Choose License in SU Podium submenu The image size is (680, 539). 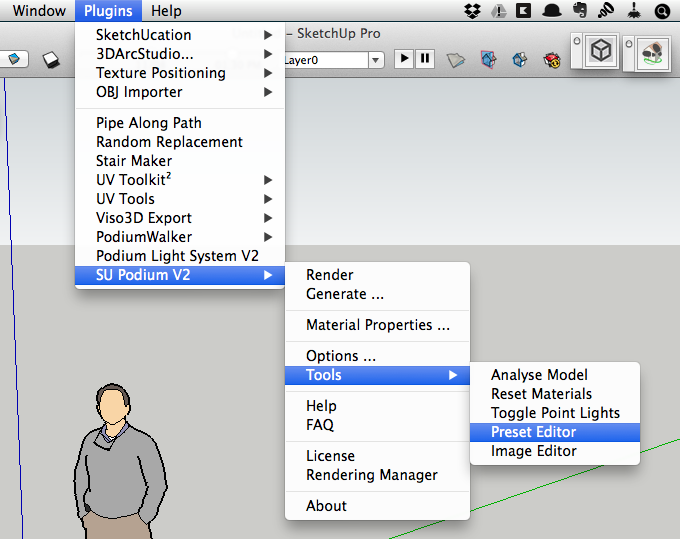click(377, 456)
